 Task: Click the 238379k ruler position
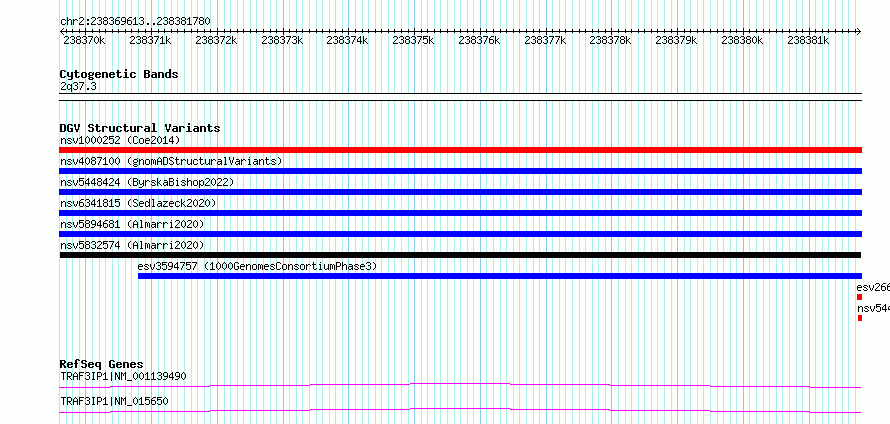tap(675, 40)
